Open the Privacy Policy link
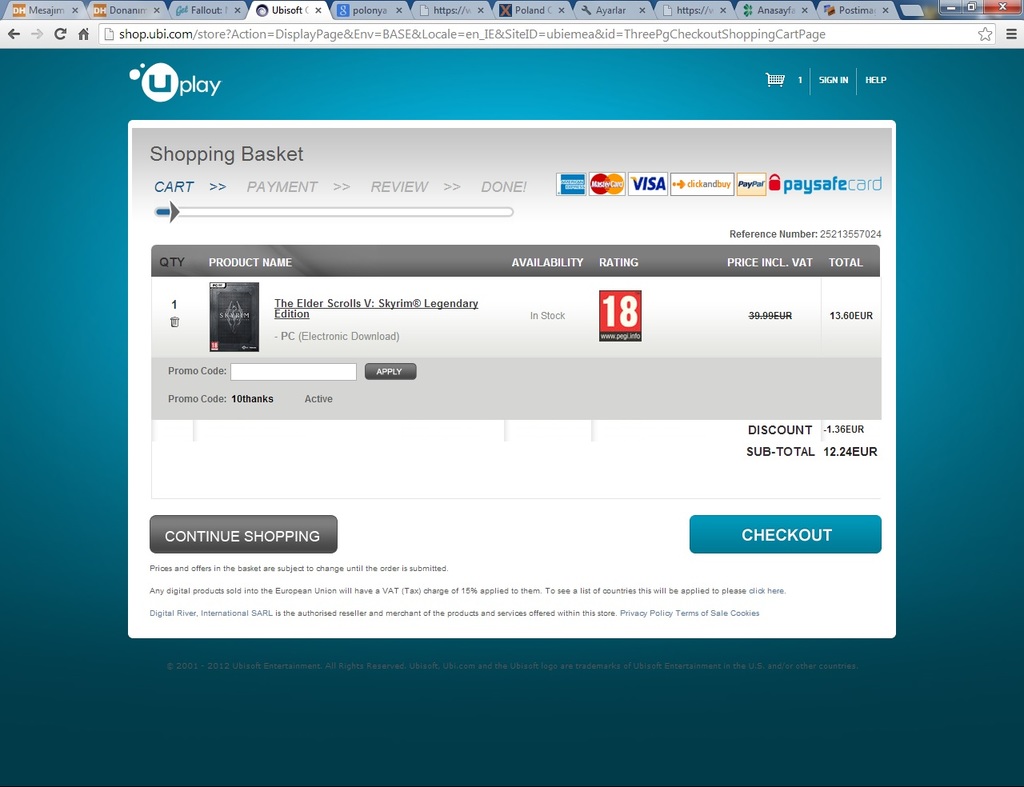 coord(646,613)
